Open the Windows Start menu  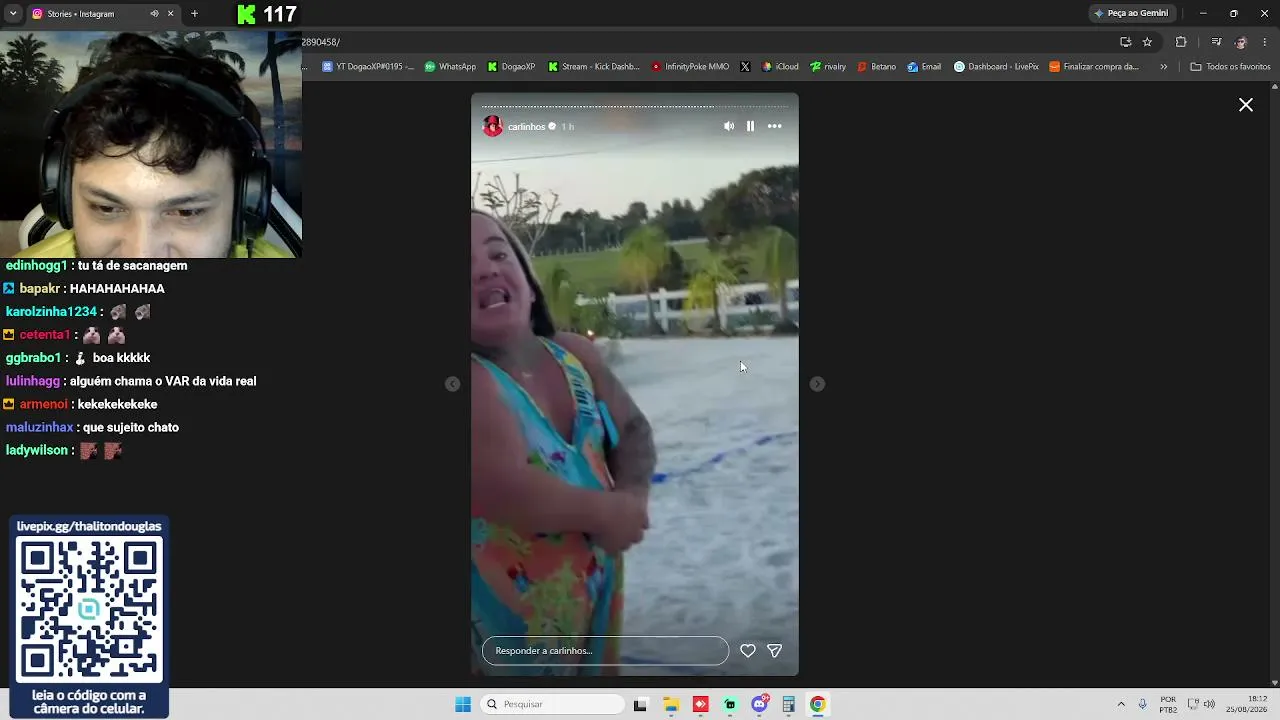[463, 704]
